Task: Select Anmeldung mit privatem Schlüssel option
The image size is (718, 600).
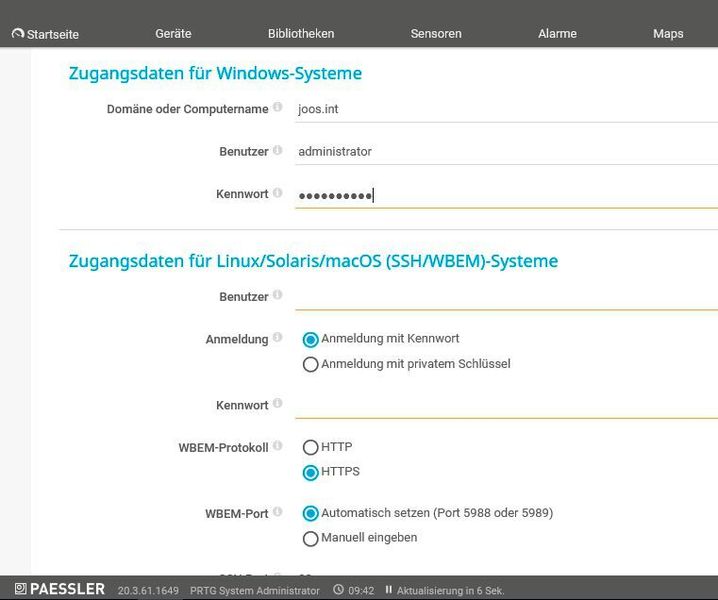Action: point(310,365)
